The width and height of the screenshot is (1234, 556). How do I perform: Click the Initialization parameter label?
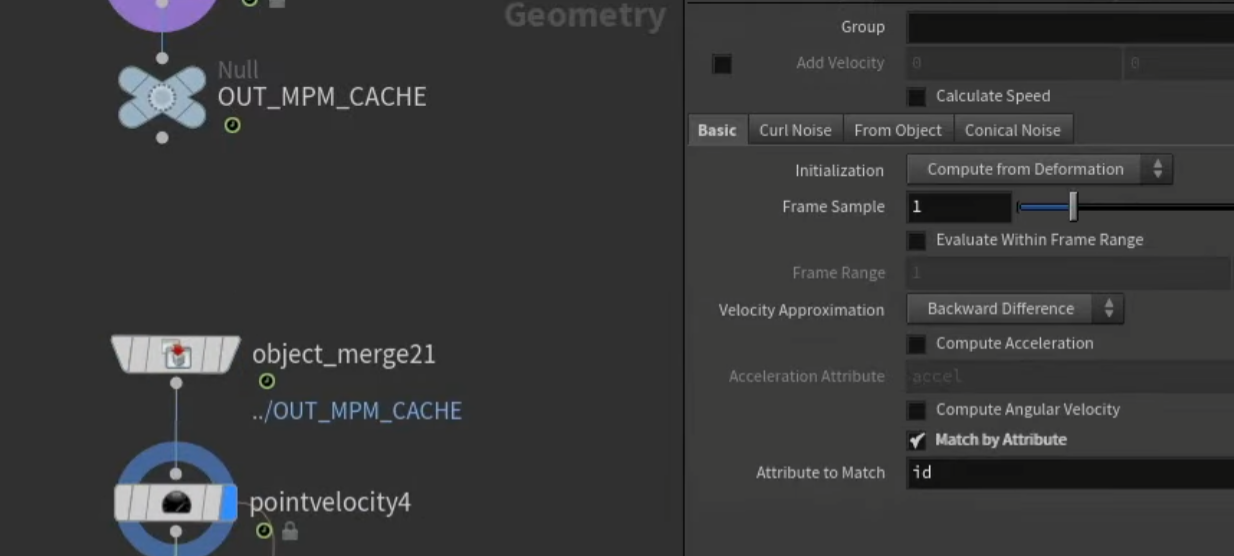point(839,170)
